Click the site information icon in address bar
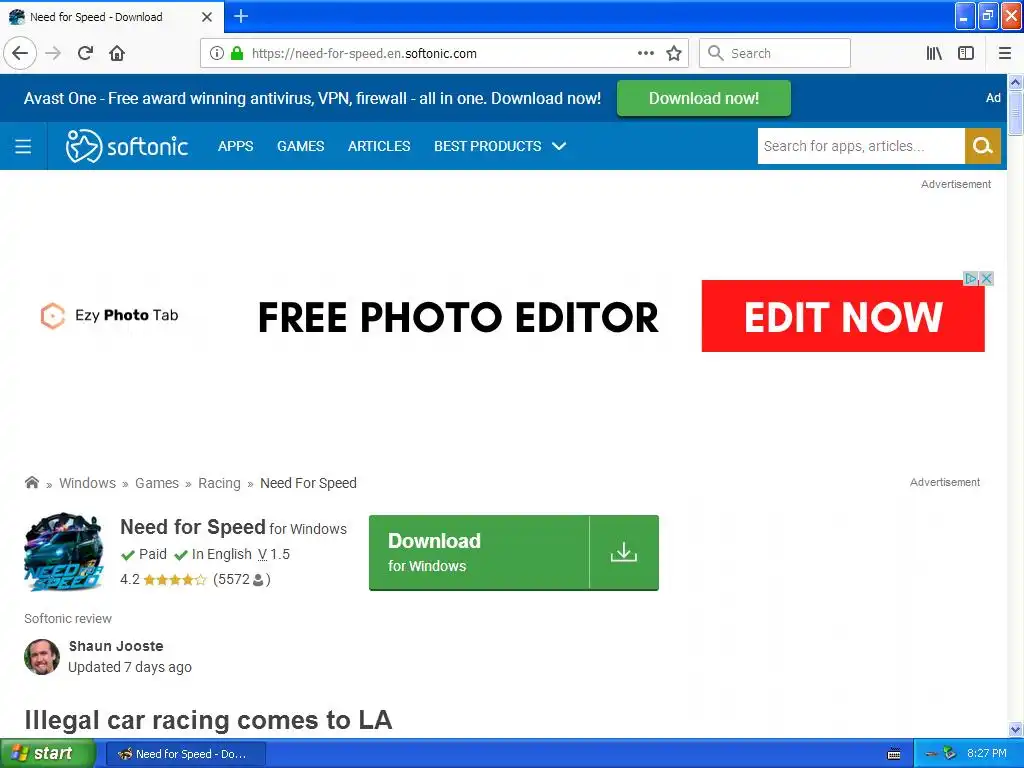 pos(217,53)
